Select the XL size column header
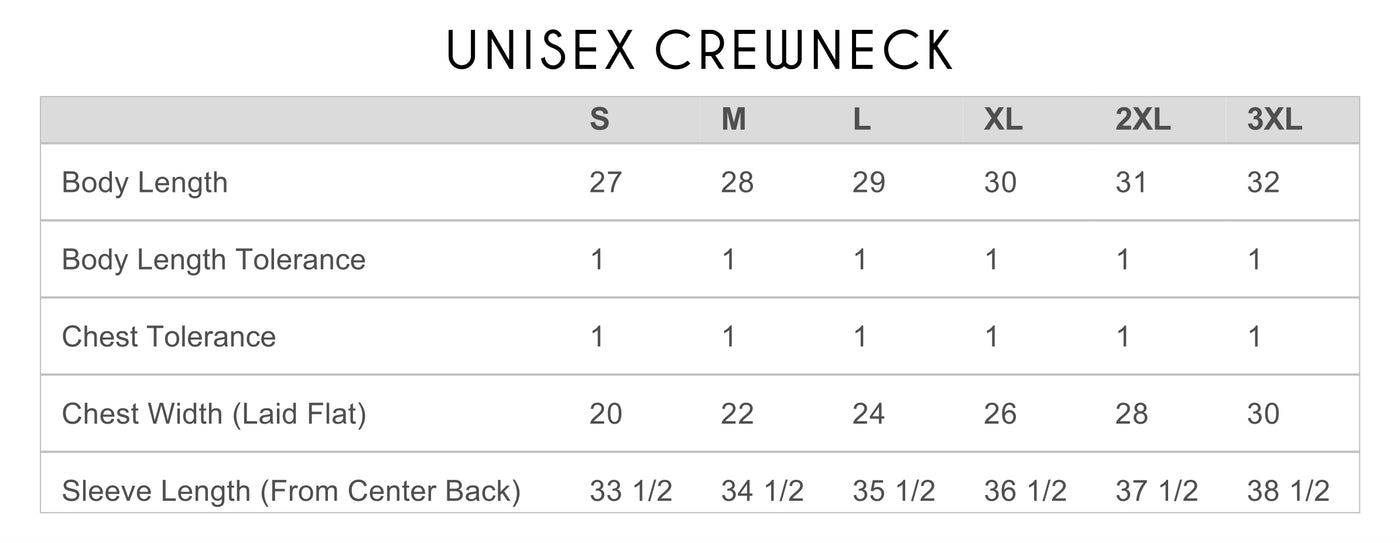The image size is (1400, 543). (1003, 120)
